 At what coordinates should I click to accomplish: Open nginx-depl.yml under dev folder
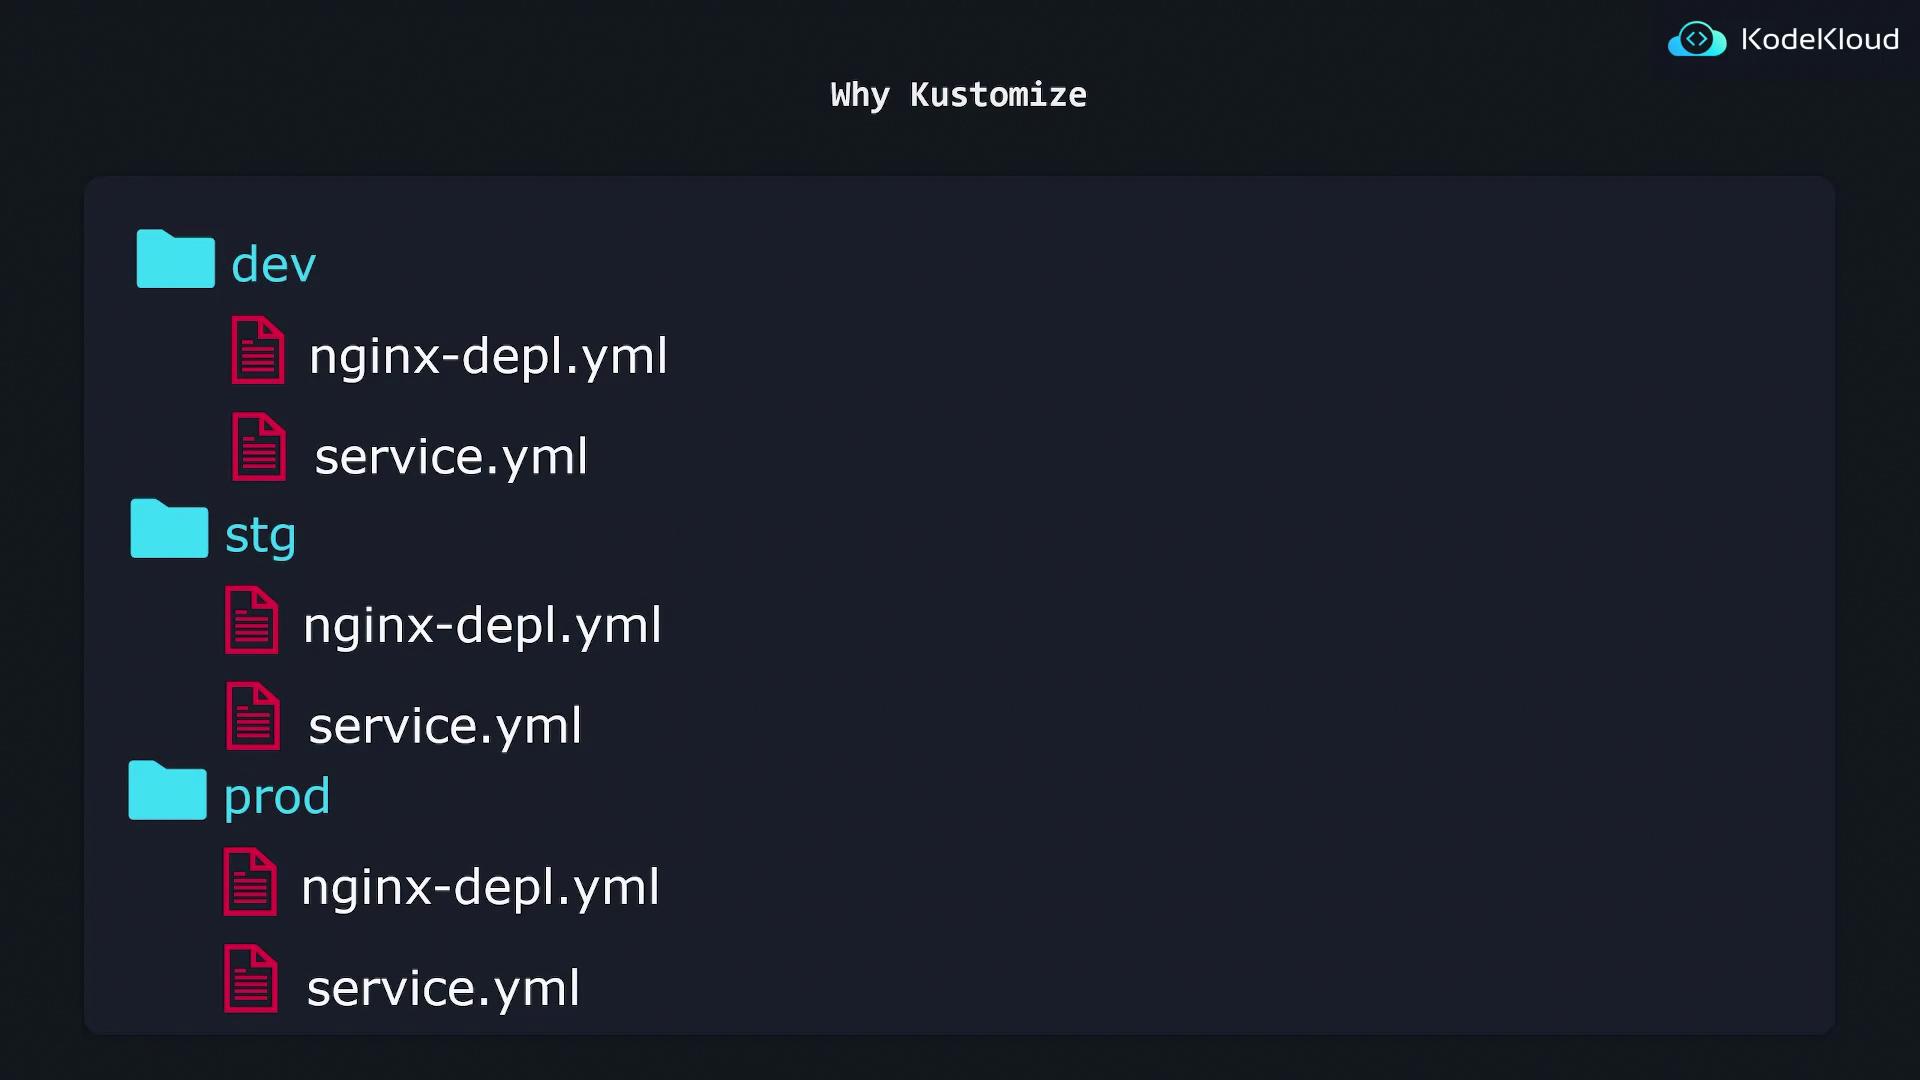[x=488, y=356]
